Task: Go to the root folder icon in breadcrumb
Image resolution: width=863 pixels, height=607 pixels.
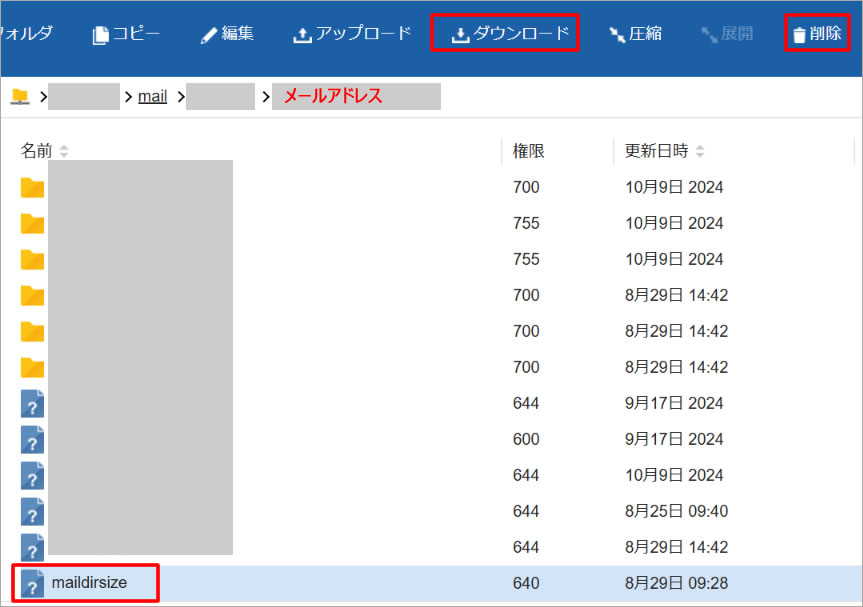Action: 20,96
